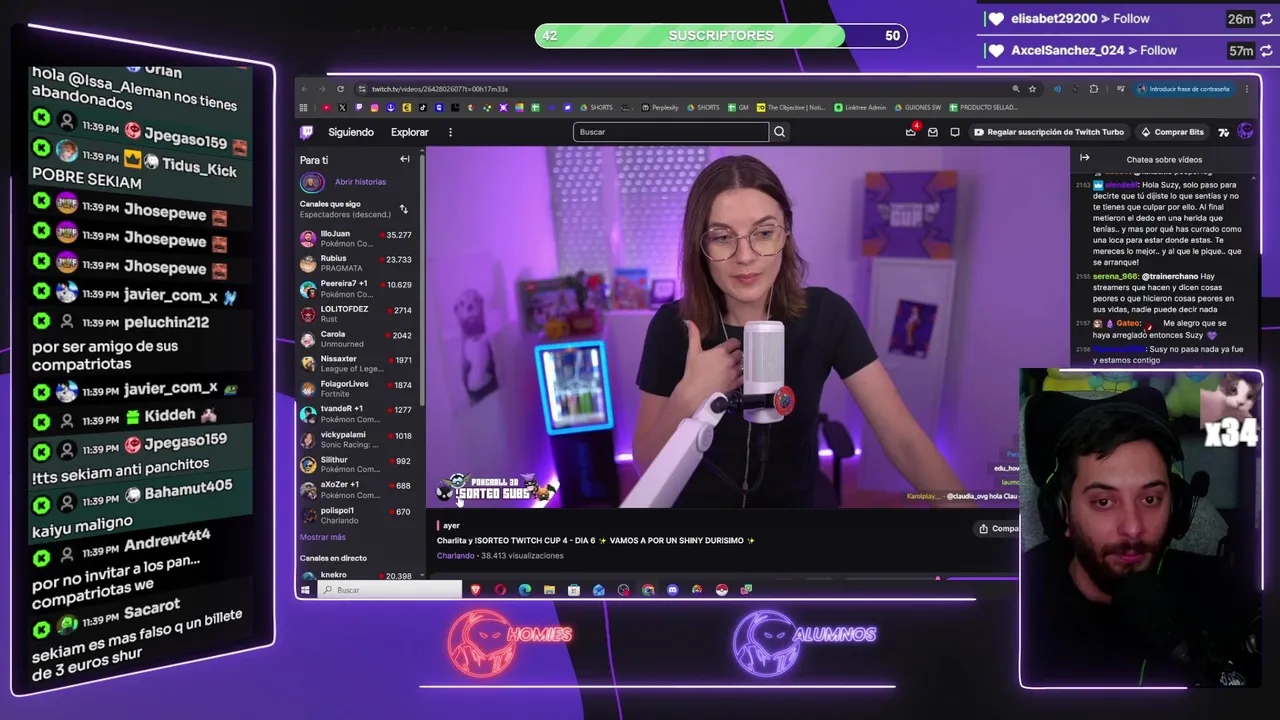The image size is (1280, 720).
Task: Open the Twitch three-dot more menu
Action: click(450, 132)
